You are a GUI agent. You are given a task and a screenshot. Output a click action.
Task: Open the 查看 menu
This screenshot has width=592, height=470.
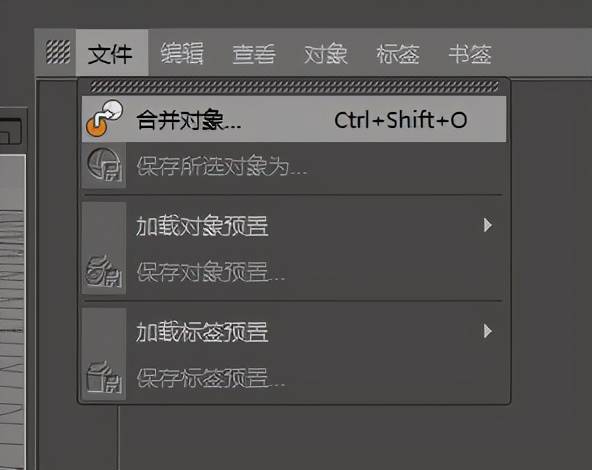[254, 53]
